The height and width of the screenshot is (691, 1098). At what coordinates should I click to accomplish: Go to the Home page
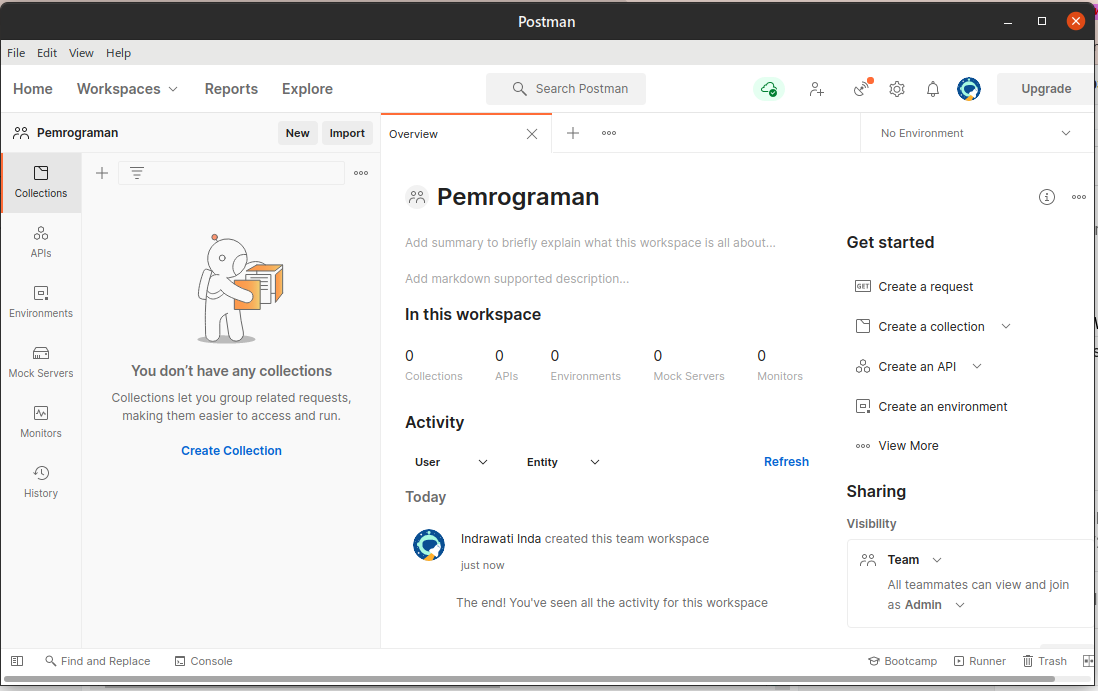(33, 89)
